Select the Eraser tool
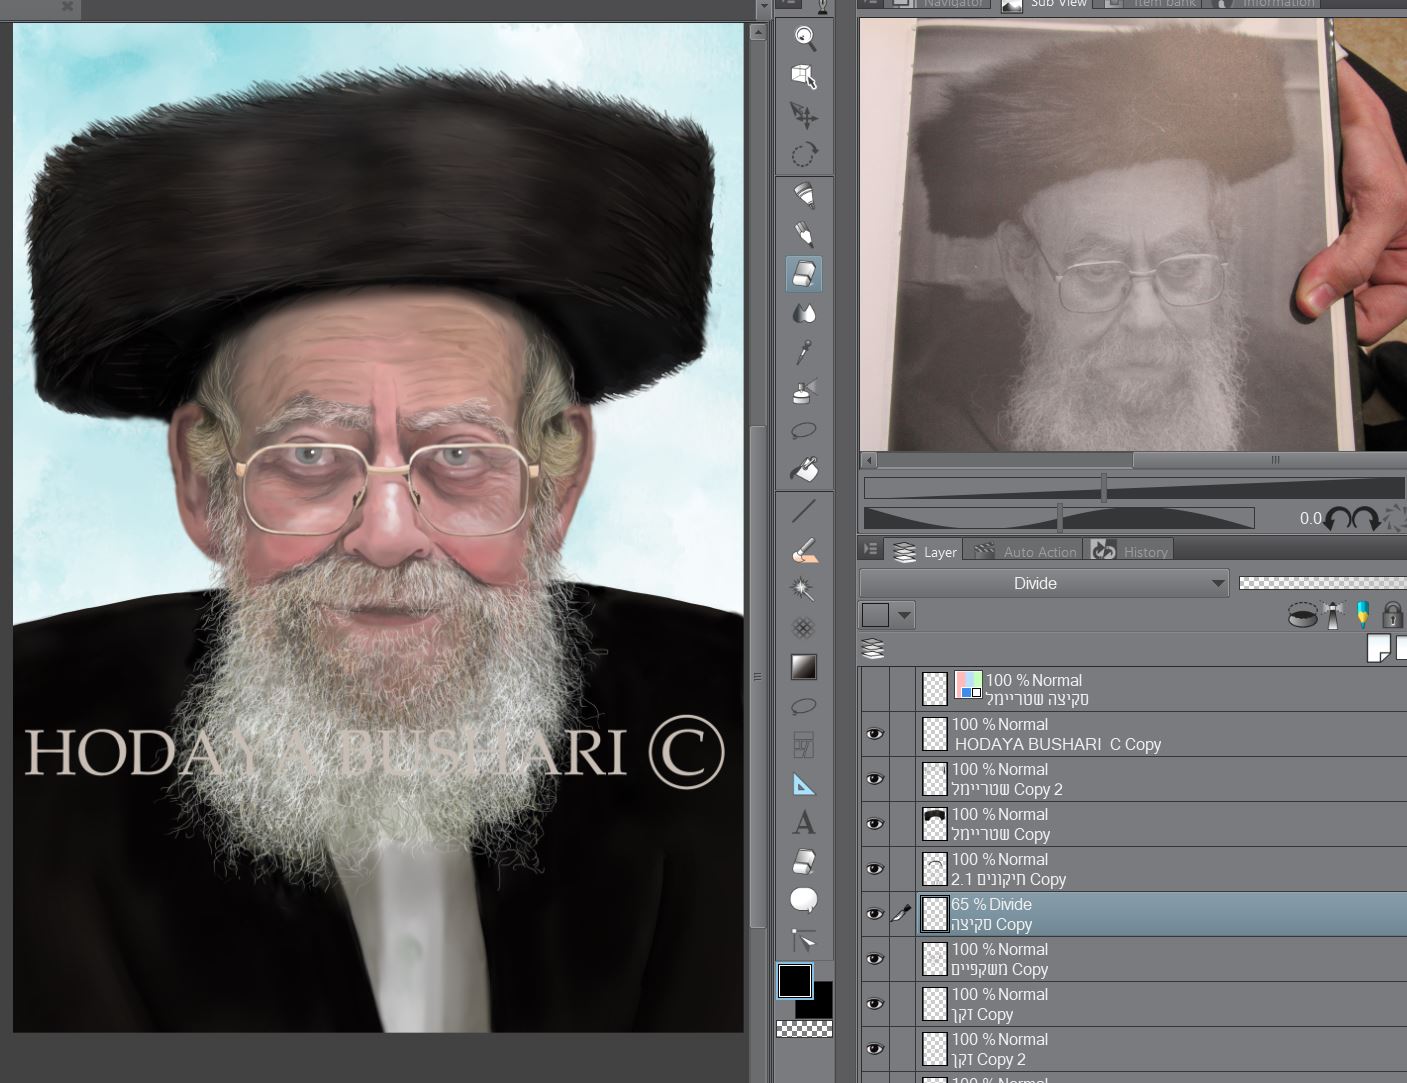1407x1083 pixels. pyautogui.click(x=804, y=273)
